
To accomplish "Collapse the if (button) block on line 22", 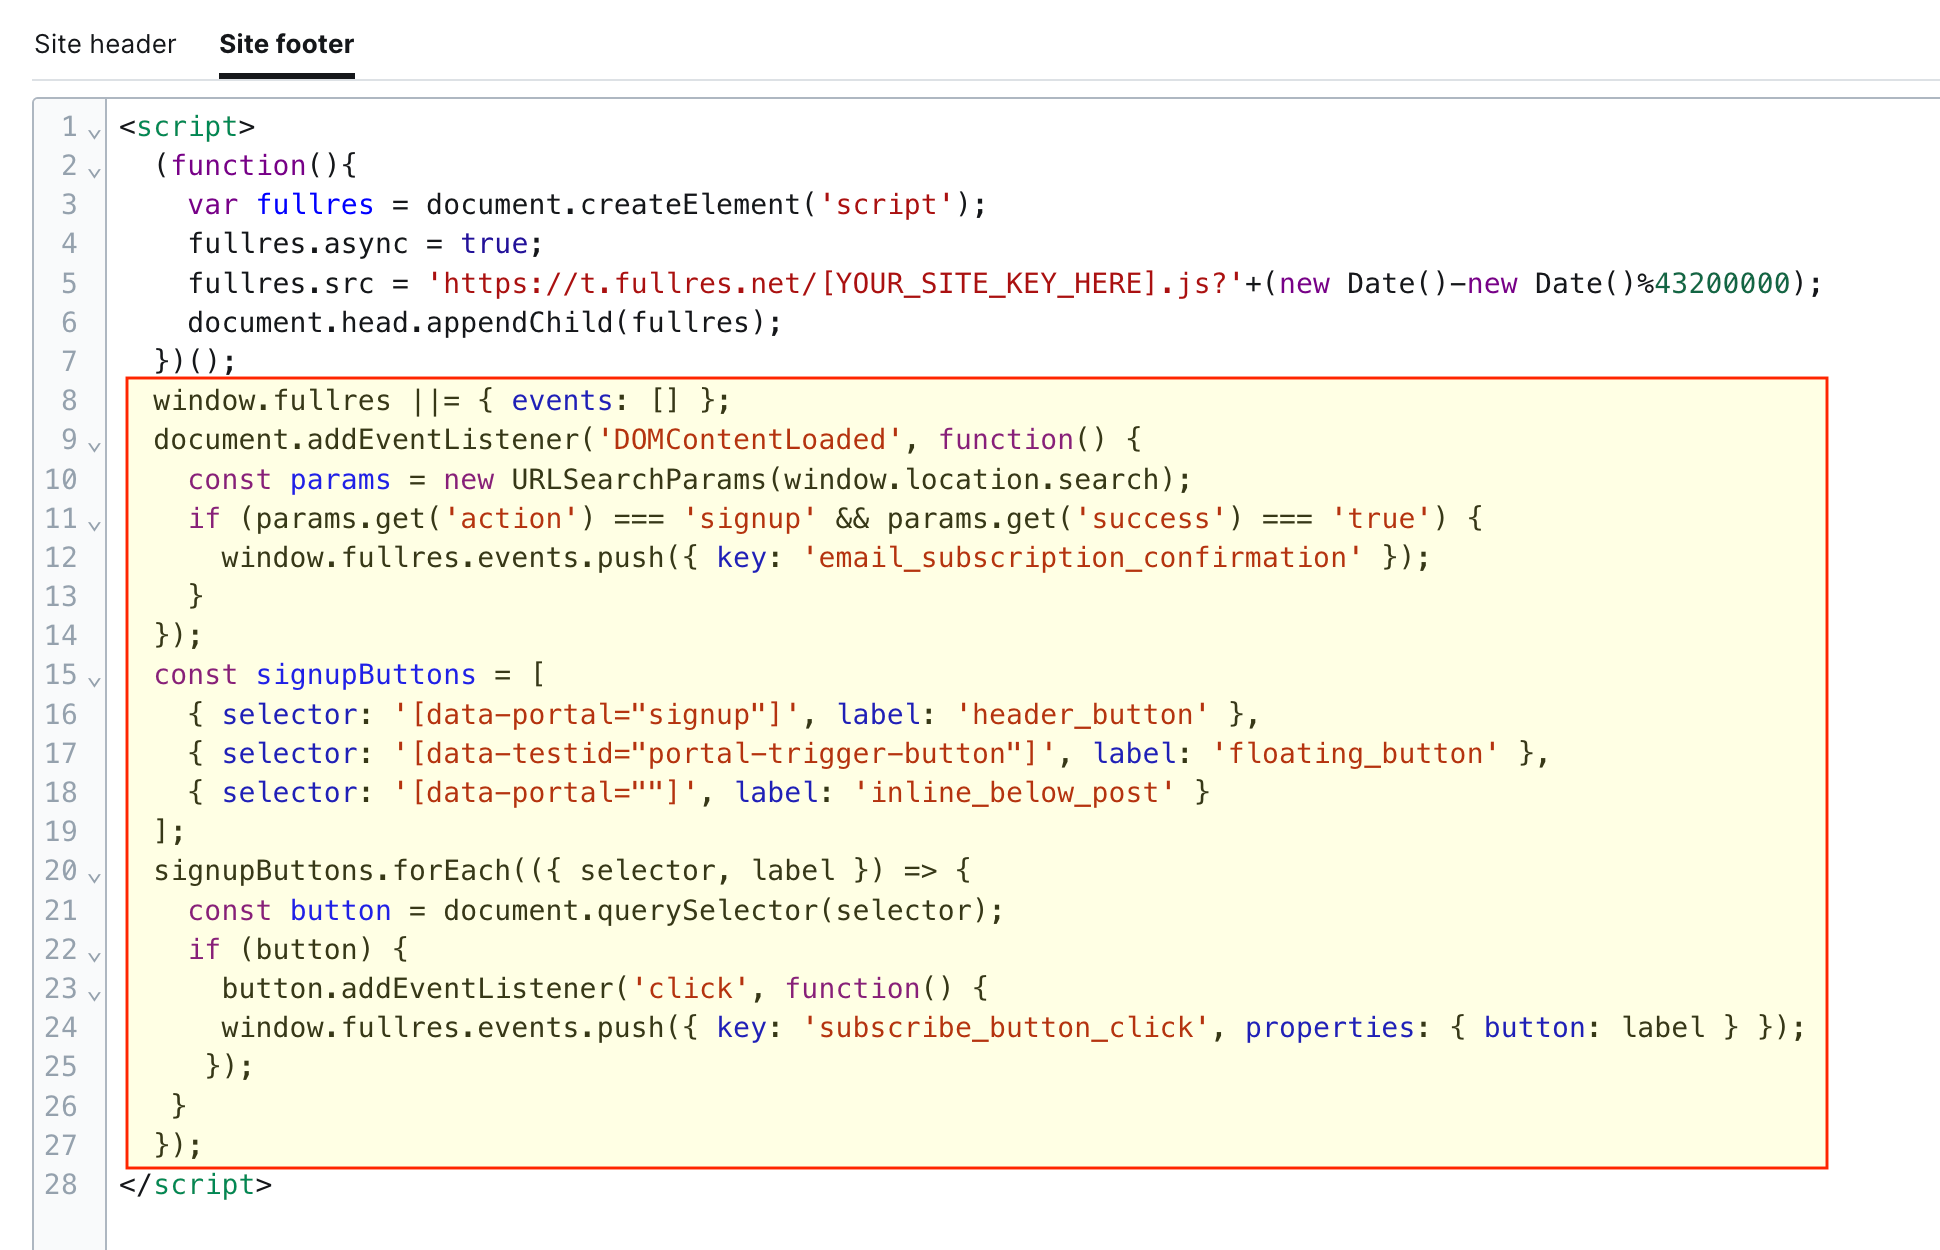I will [94, 956].
